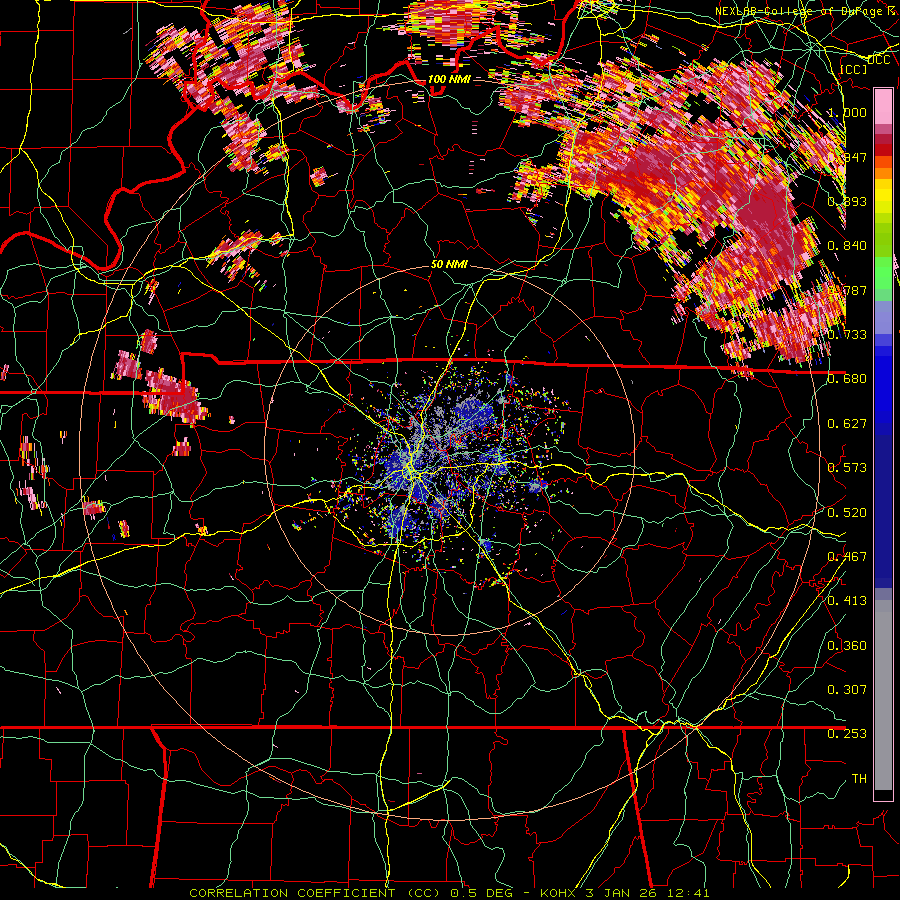900x900 pixels.
Task: Click the 0.787 scale value
Action: coord(847,290)
